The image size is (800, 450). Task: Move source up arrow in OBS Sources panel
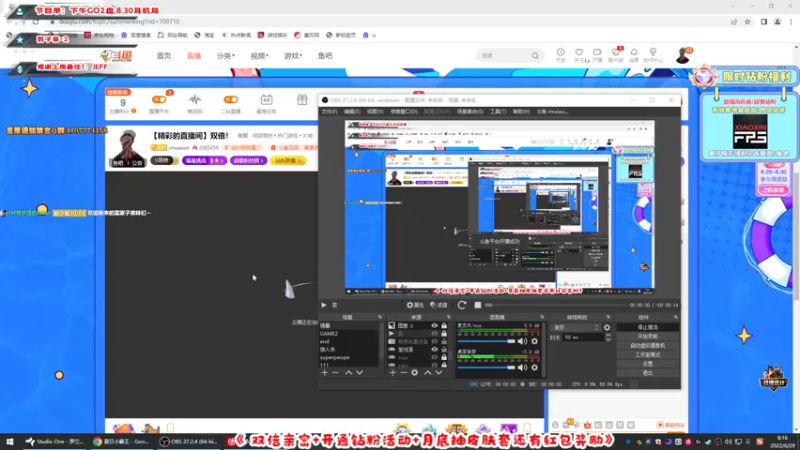[x=428, y=373]
